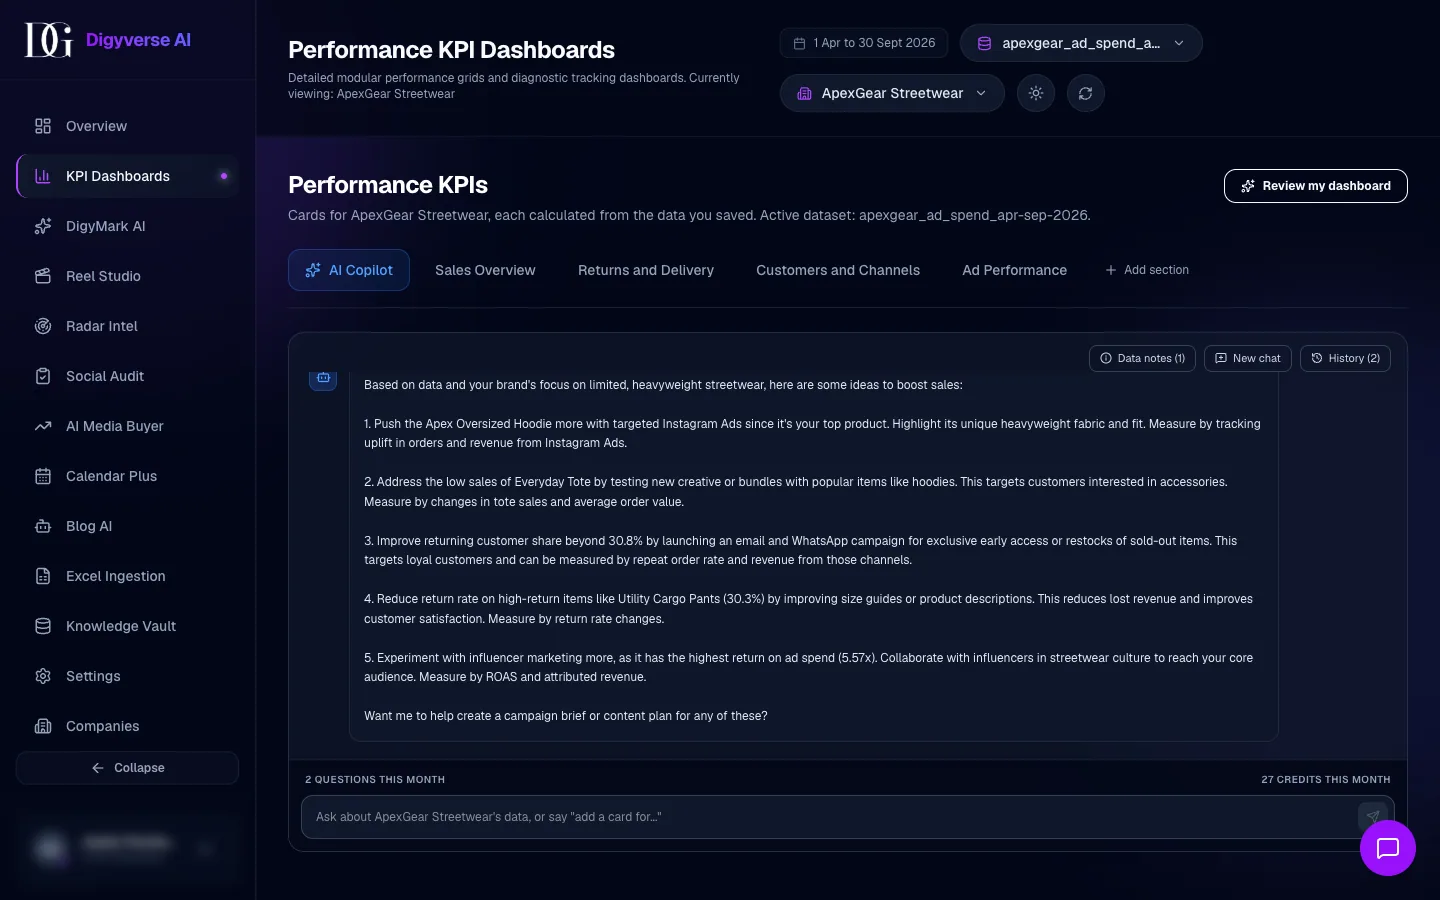Switch to Customers and Channels tab
The width and height of the screenshot is (1440, 900).
pyautogui.click(x=838, y=270)
